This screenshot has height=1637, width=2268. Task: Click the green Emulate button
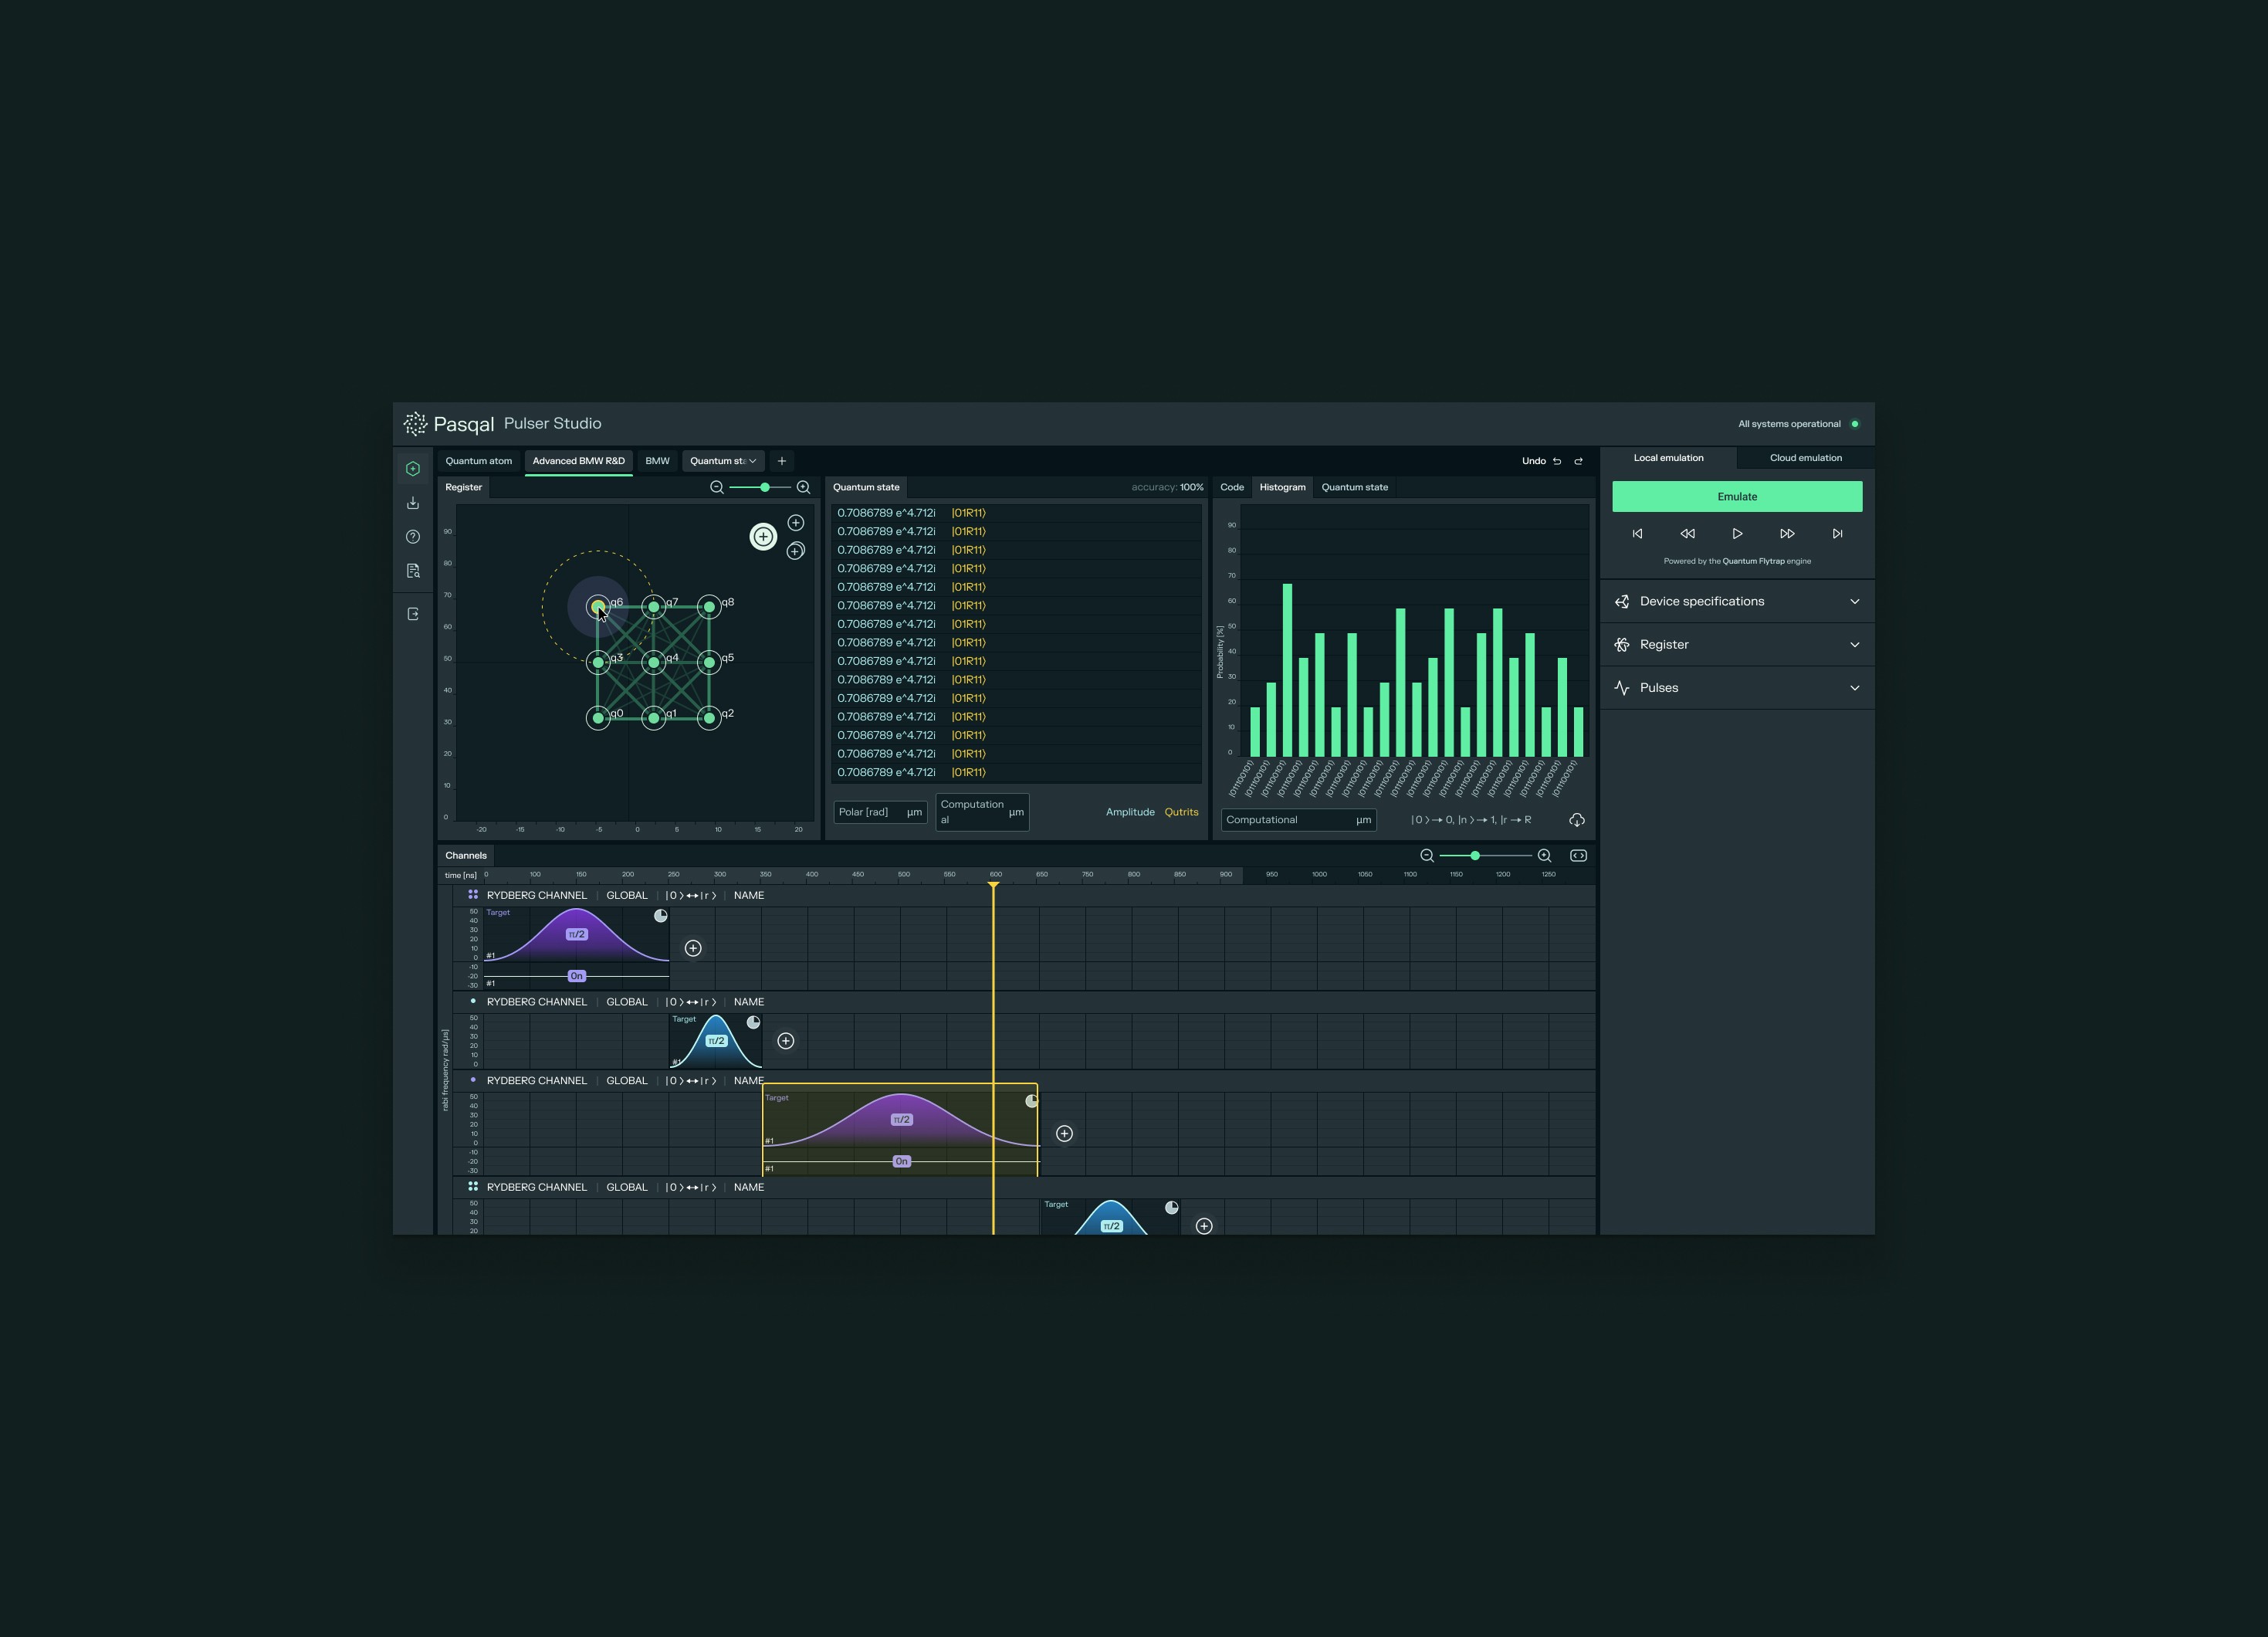click(x=1736, y=497)
